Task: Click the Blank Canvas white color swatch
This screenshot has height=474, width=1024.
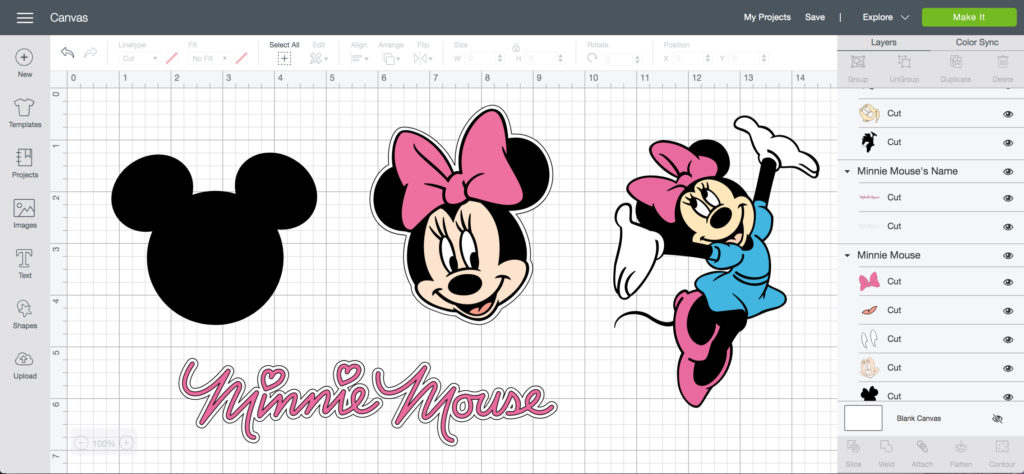Action: (x=863, y=418)
